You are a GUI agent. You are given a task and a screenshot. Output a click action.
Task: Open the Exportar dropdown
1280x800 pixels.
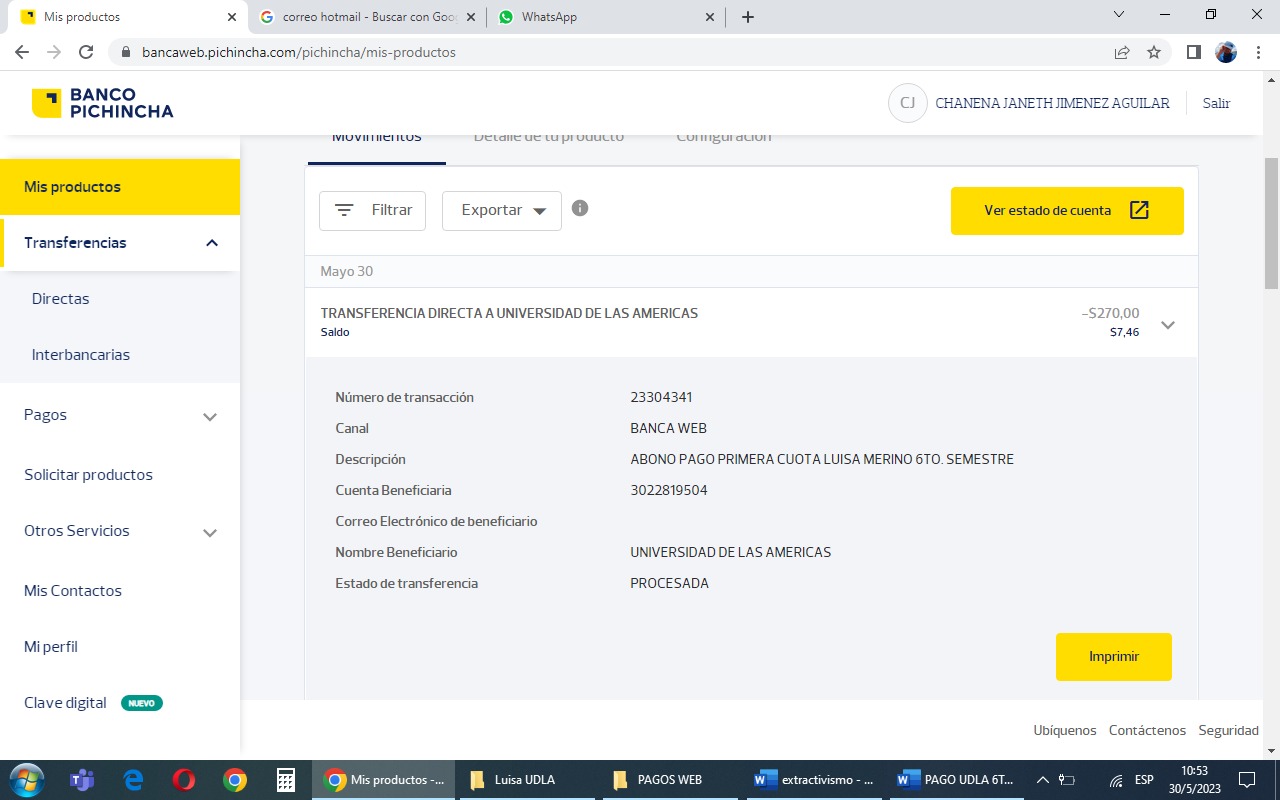(x=501, y=211)
